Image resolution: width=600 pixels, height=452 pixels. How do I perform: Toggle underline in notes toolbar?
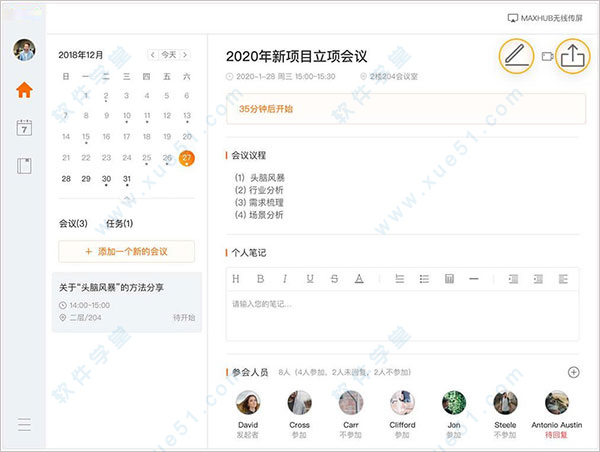pos(310,279)
